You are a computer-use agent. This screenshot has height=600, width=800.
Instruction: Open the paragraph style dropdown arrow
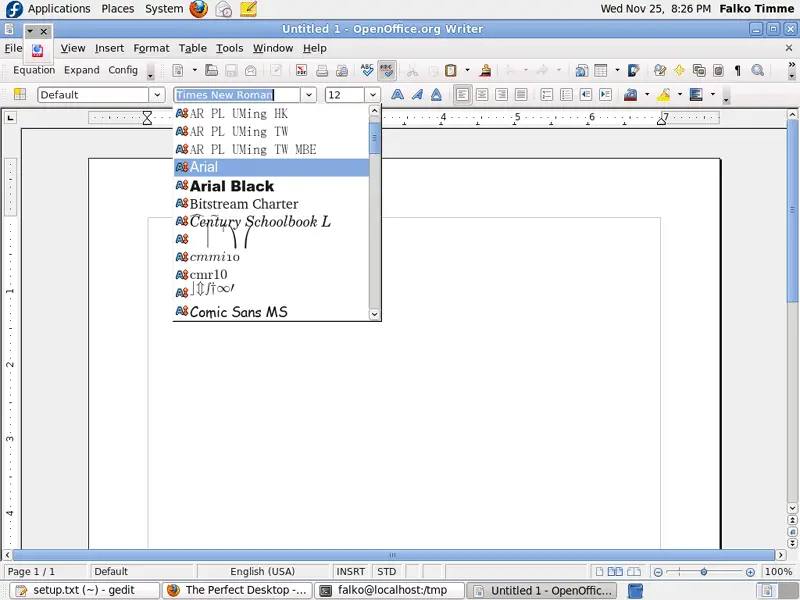tap(157, 94)
